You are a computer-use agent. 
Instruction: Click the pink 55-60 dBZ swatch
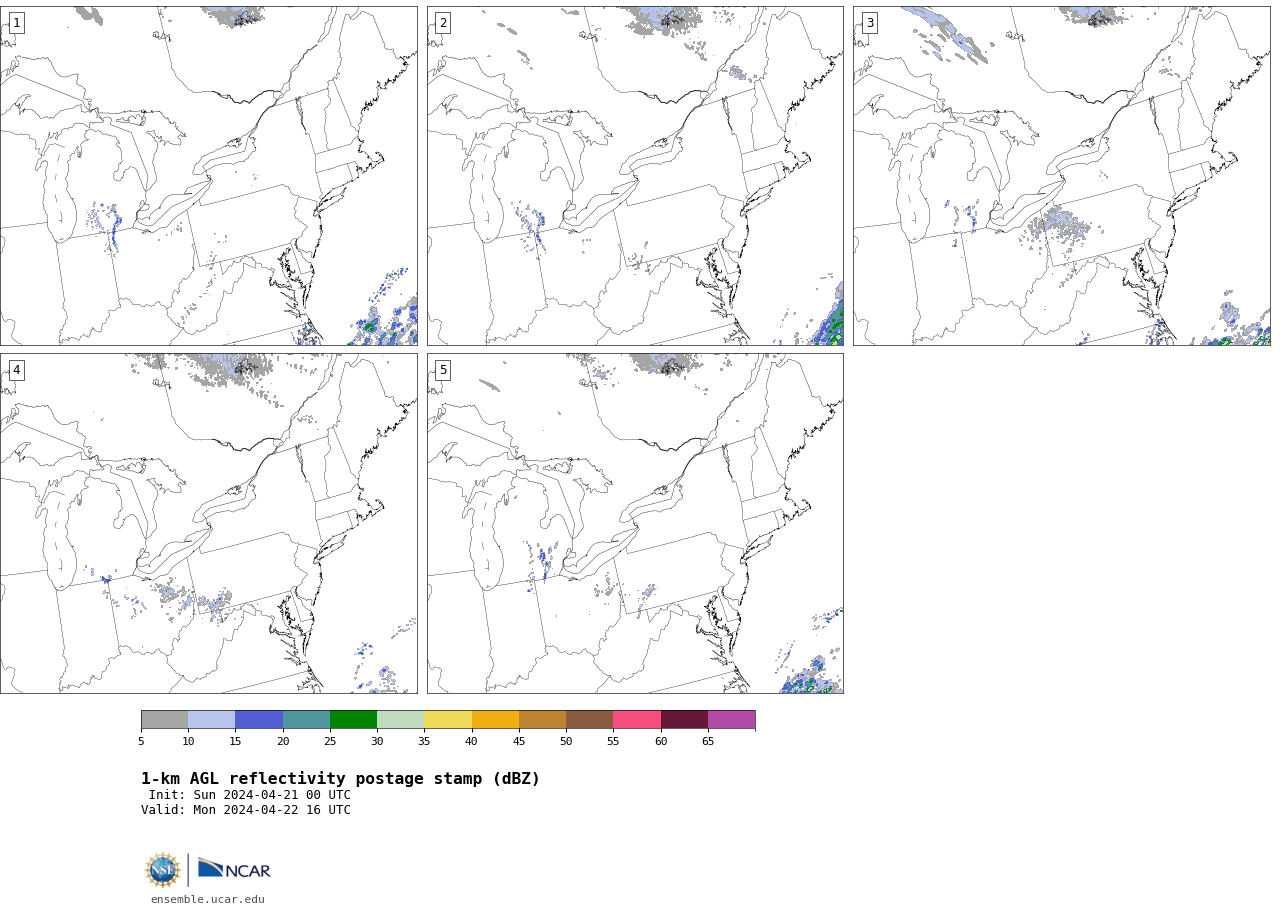637,720
